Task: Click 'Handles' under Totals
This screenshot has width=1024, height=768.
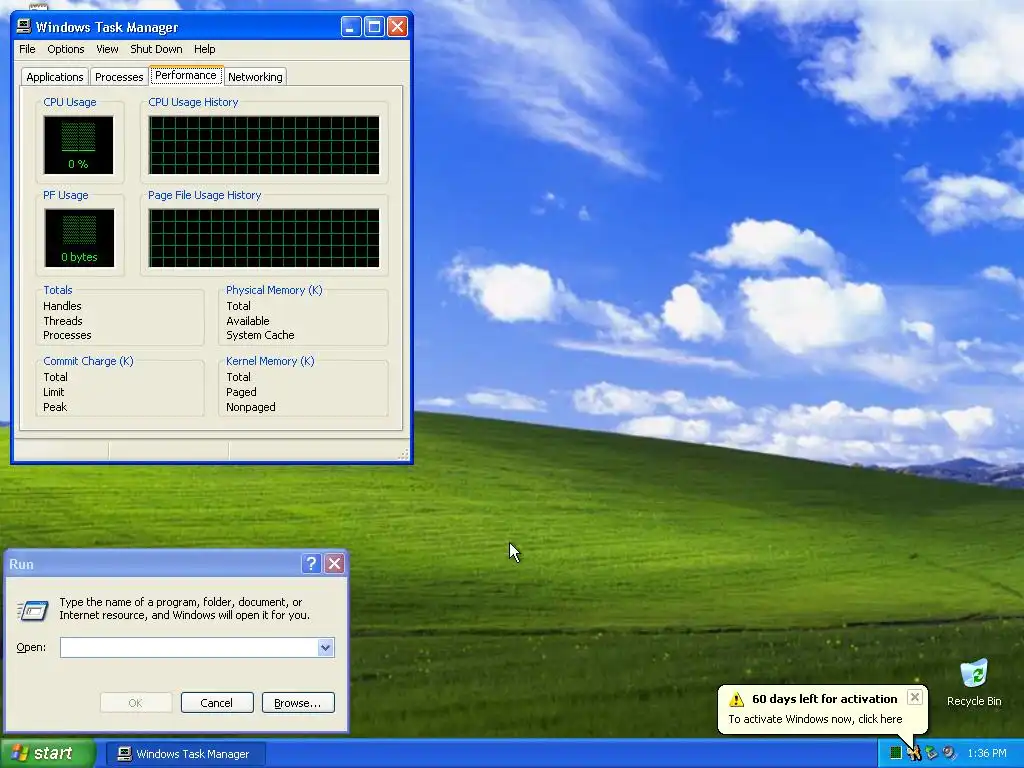Action: (62, 306)
